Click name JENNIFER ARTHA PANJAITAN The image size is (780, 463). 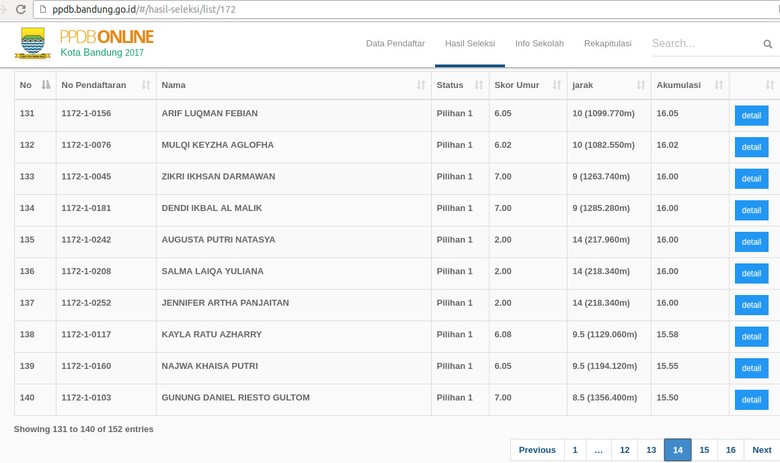click(x=225, y=303)
